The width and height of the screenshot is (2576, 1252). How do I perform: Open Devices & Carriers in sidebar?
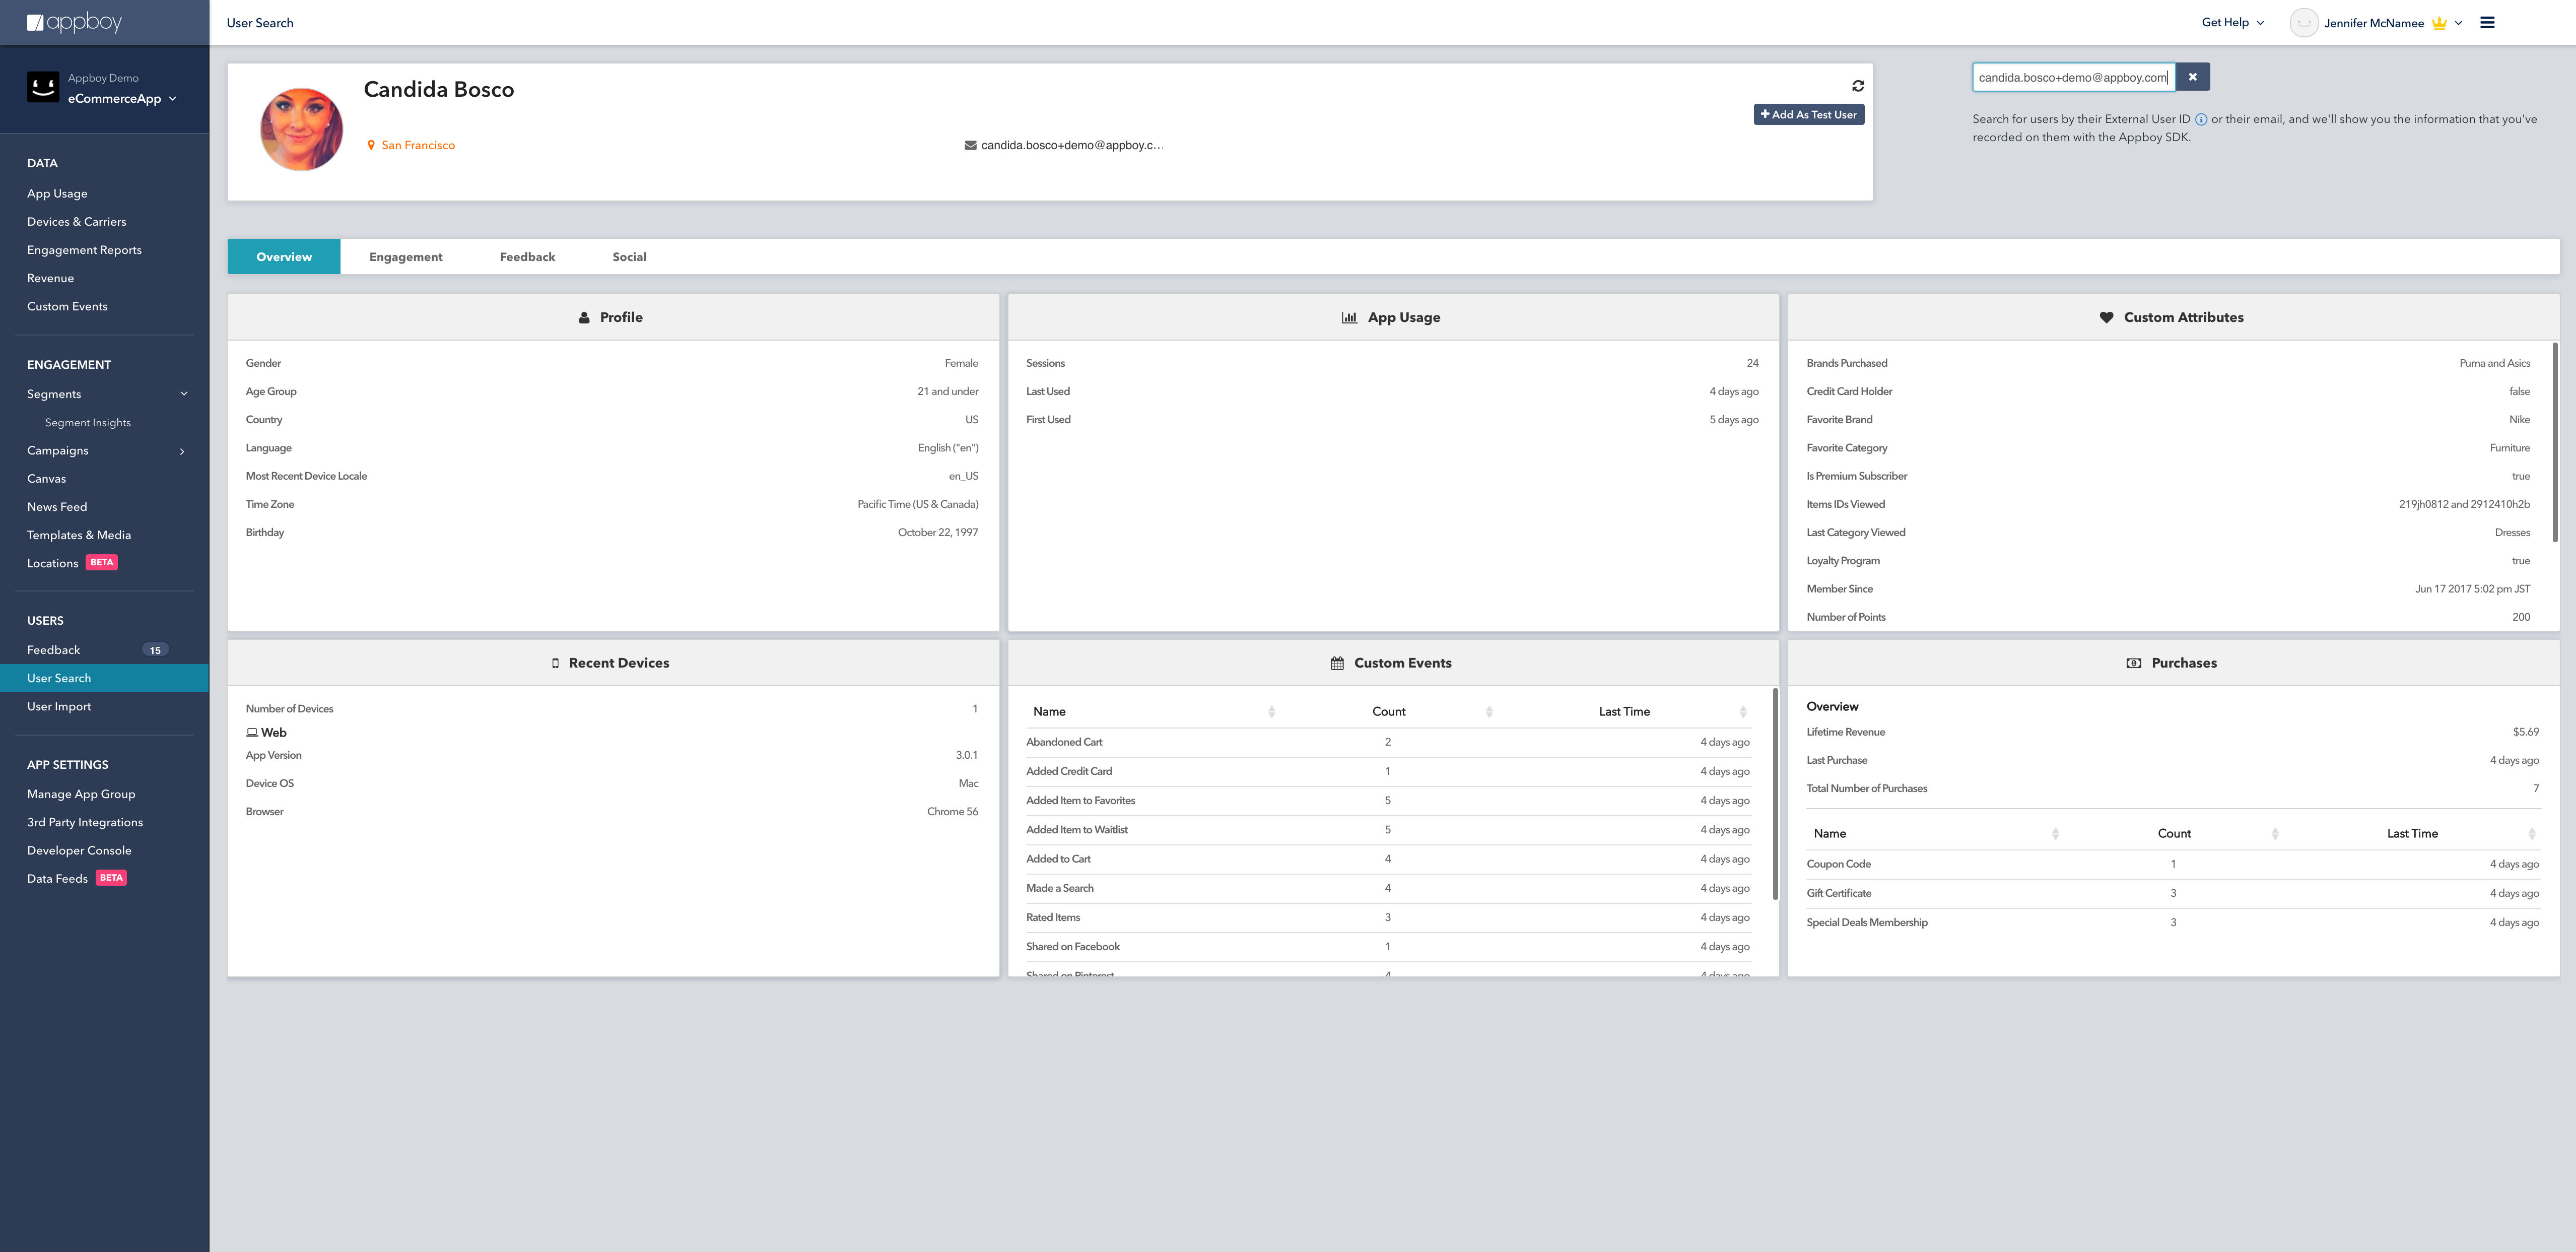77,222
